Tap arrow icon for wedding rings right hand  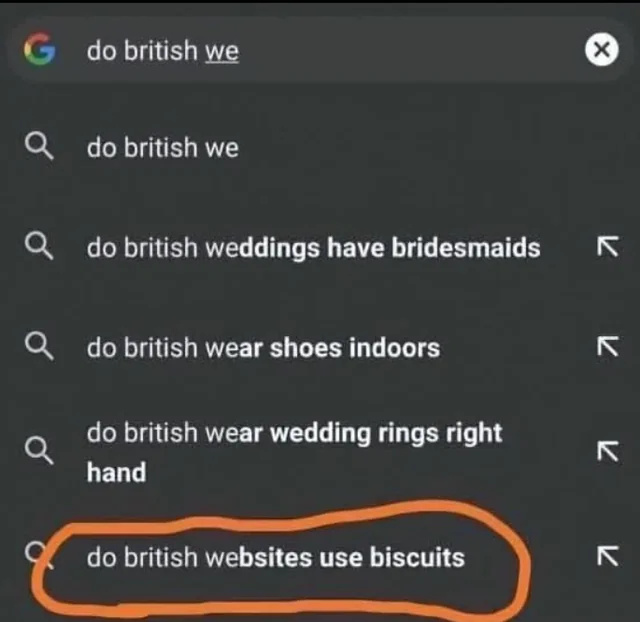(x=608, y=451)
